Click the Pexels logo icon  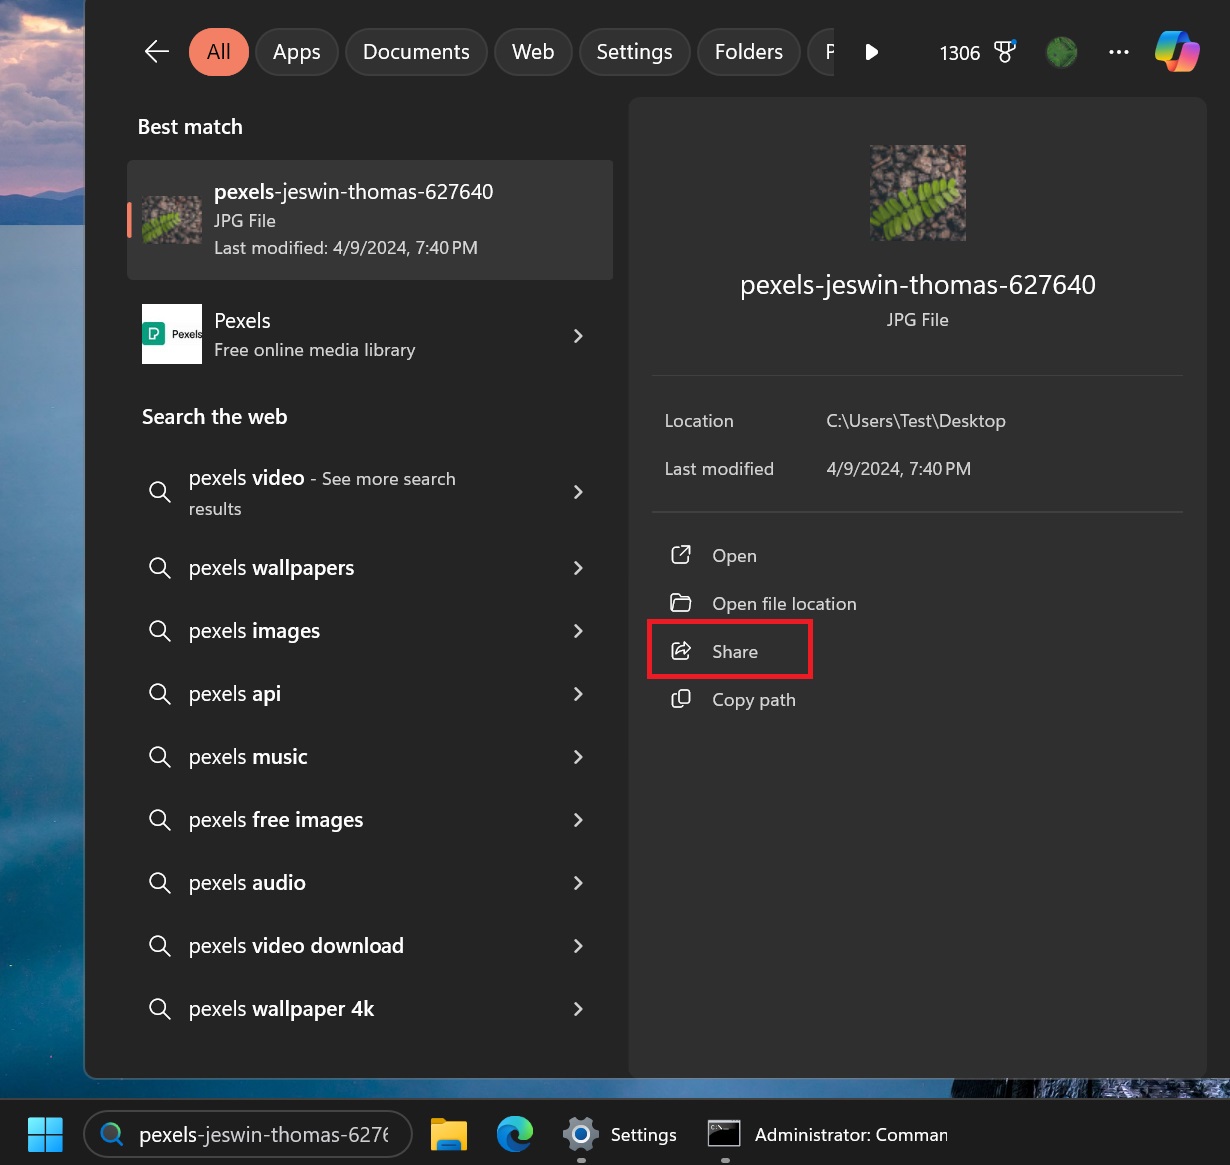172,334
